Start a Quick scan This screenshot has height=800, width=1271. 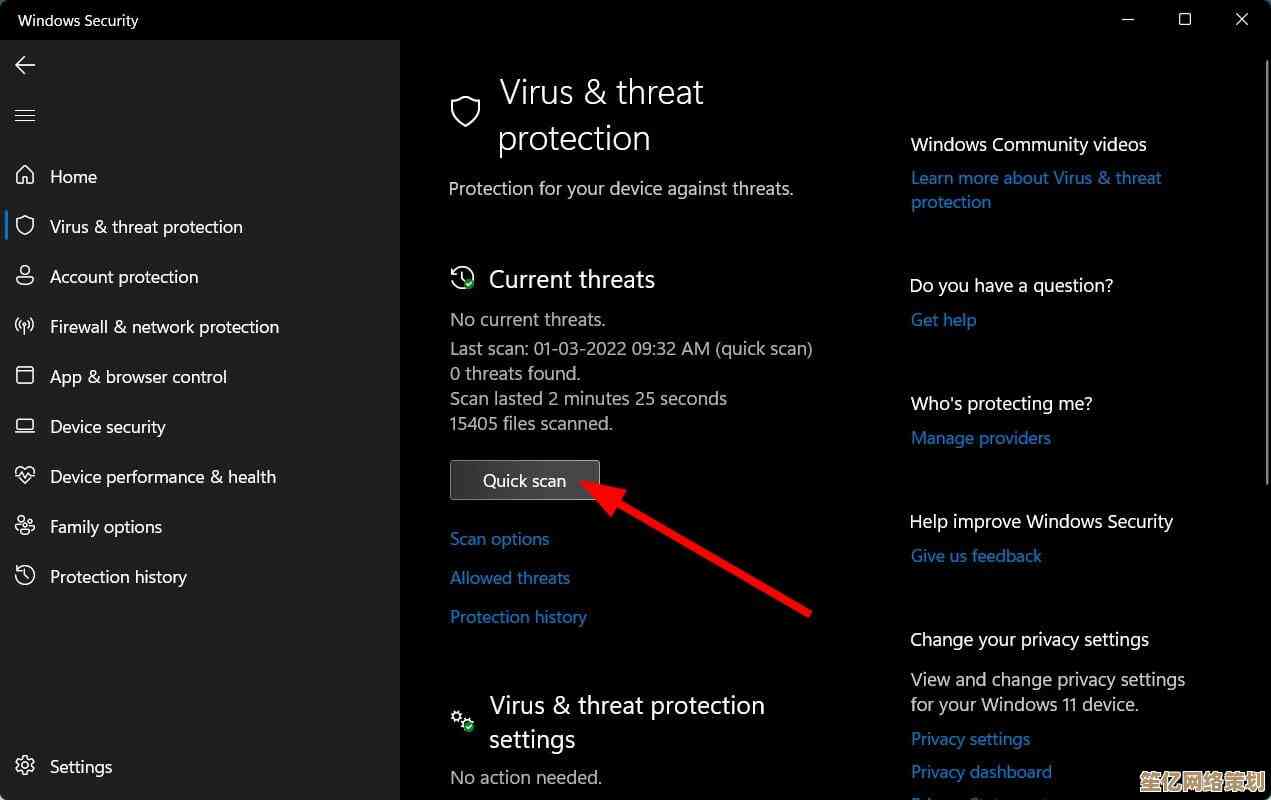[524, 481]
